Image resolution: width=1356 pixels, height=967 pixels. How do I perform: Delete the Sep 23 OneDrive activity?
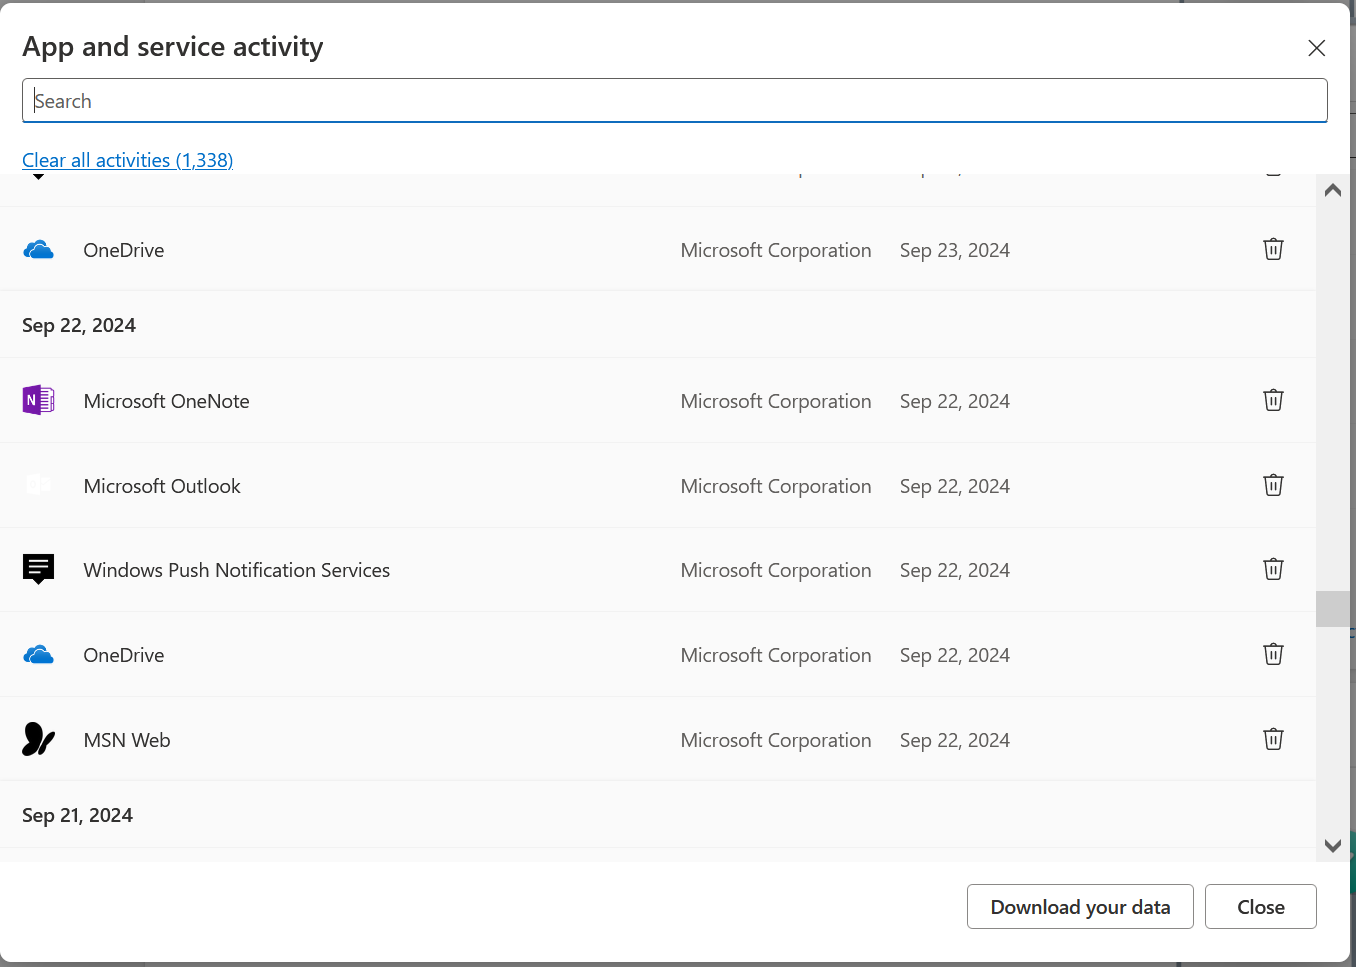1273,249
